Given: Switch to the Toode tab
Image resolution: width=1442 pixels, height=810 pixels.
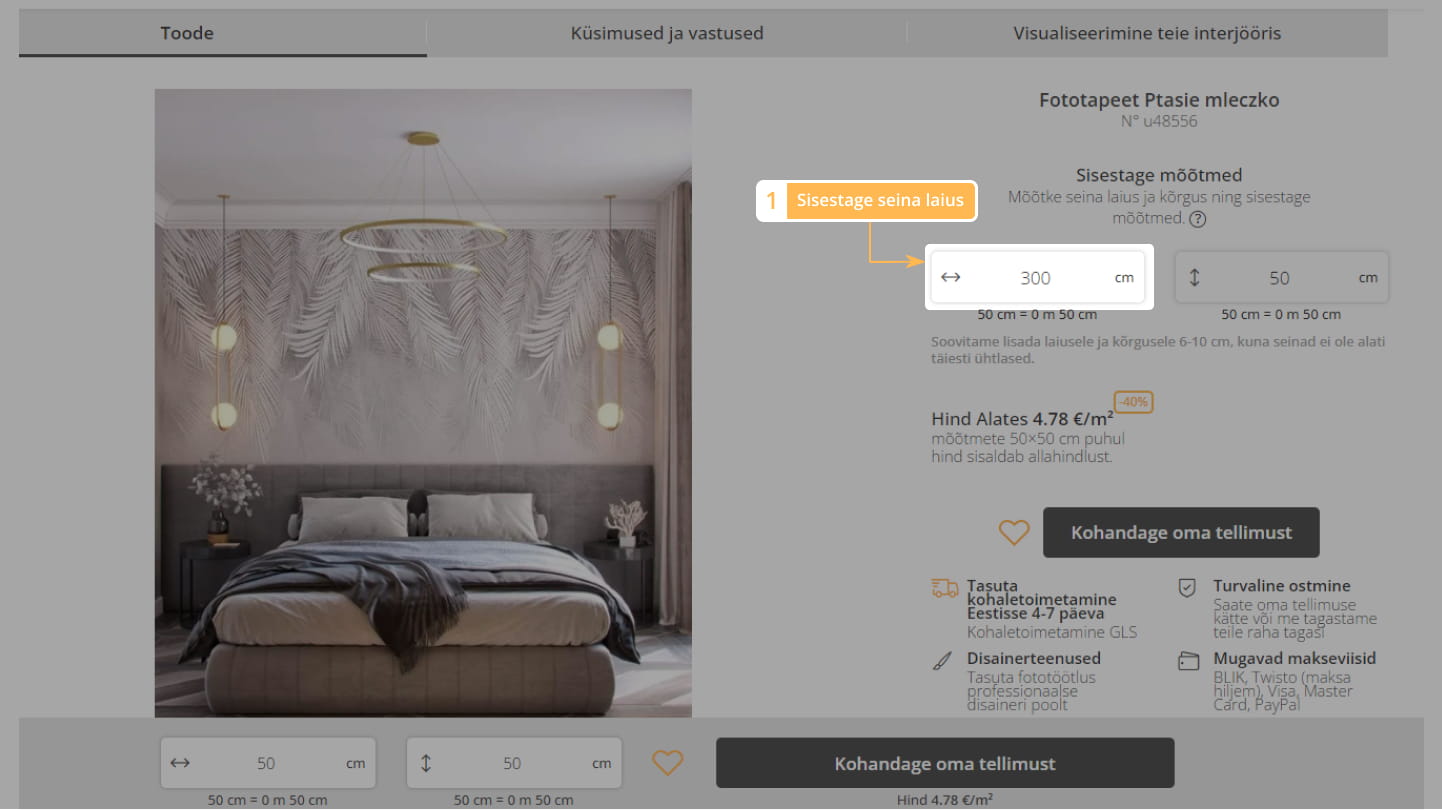Looking at the screenshot, I should [187, 33].
